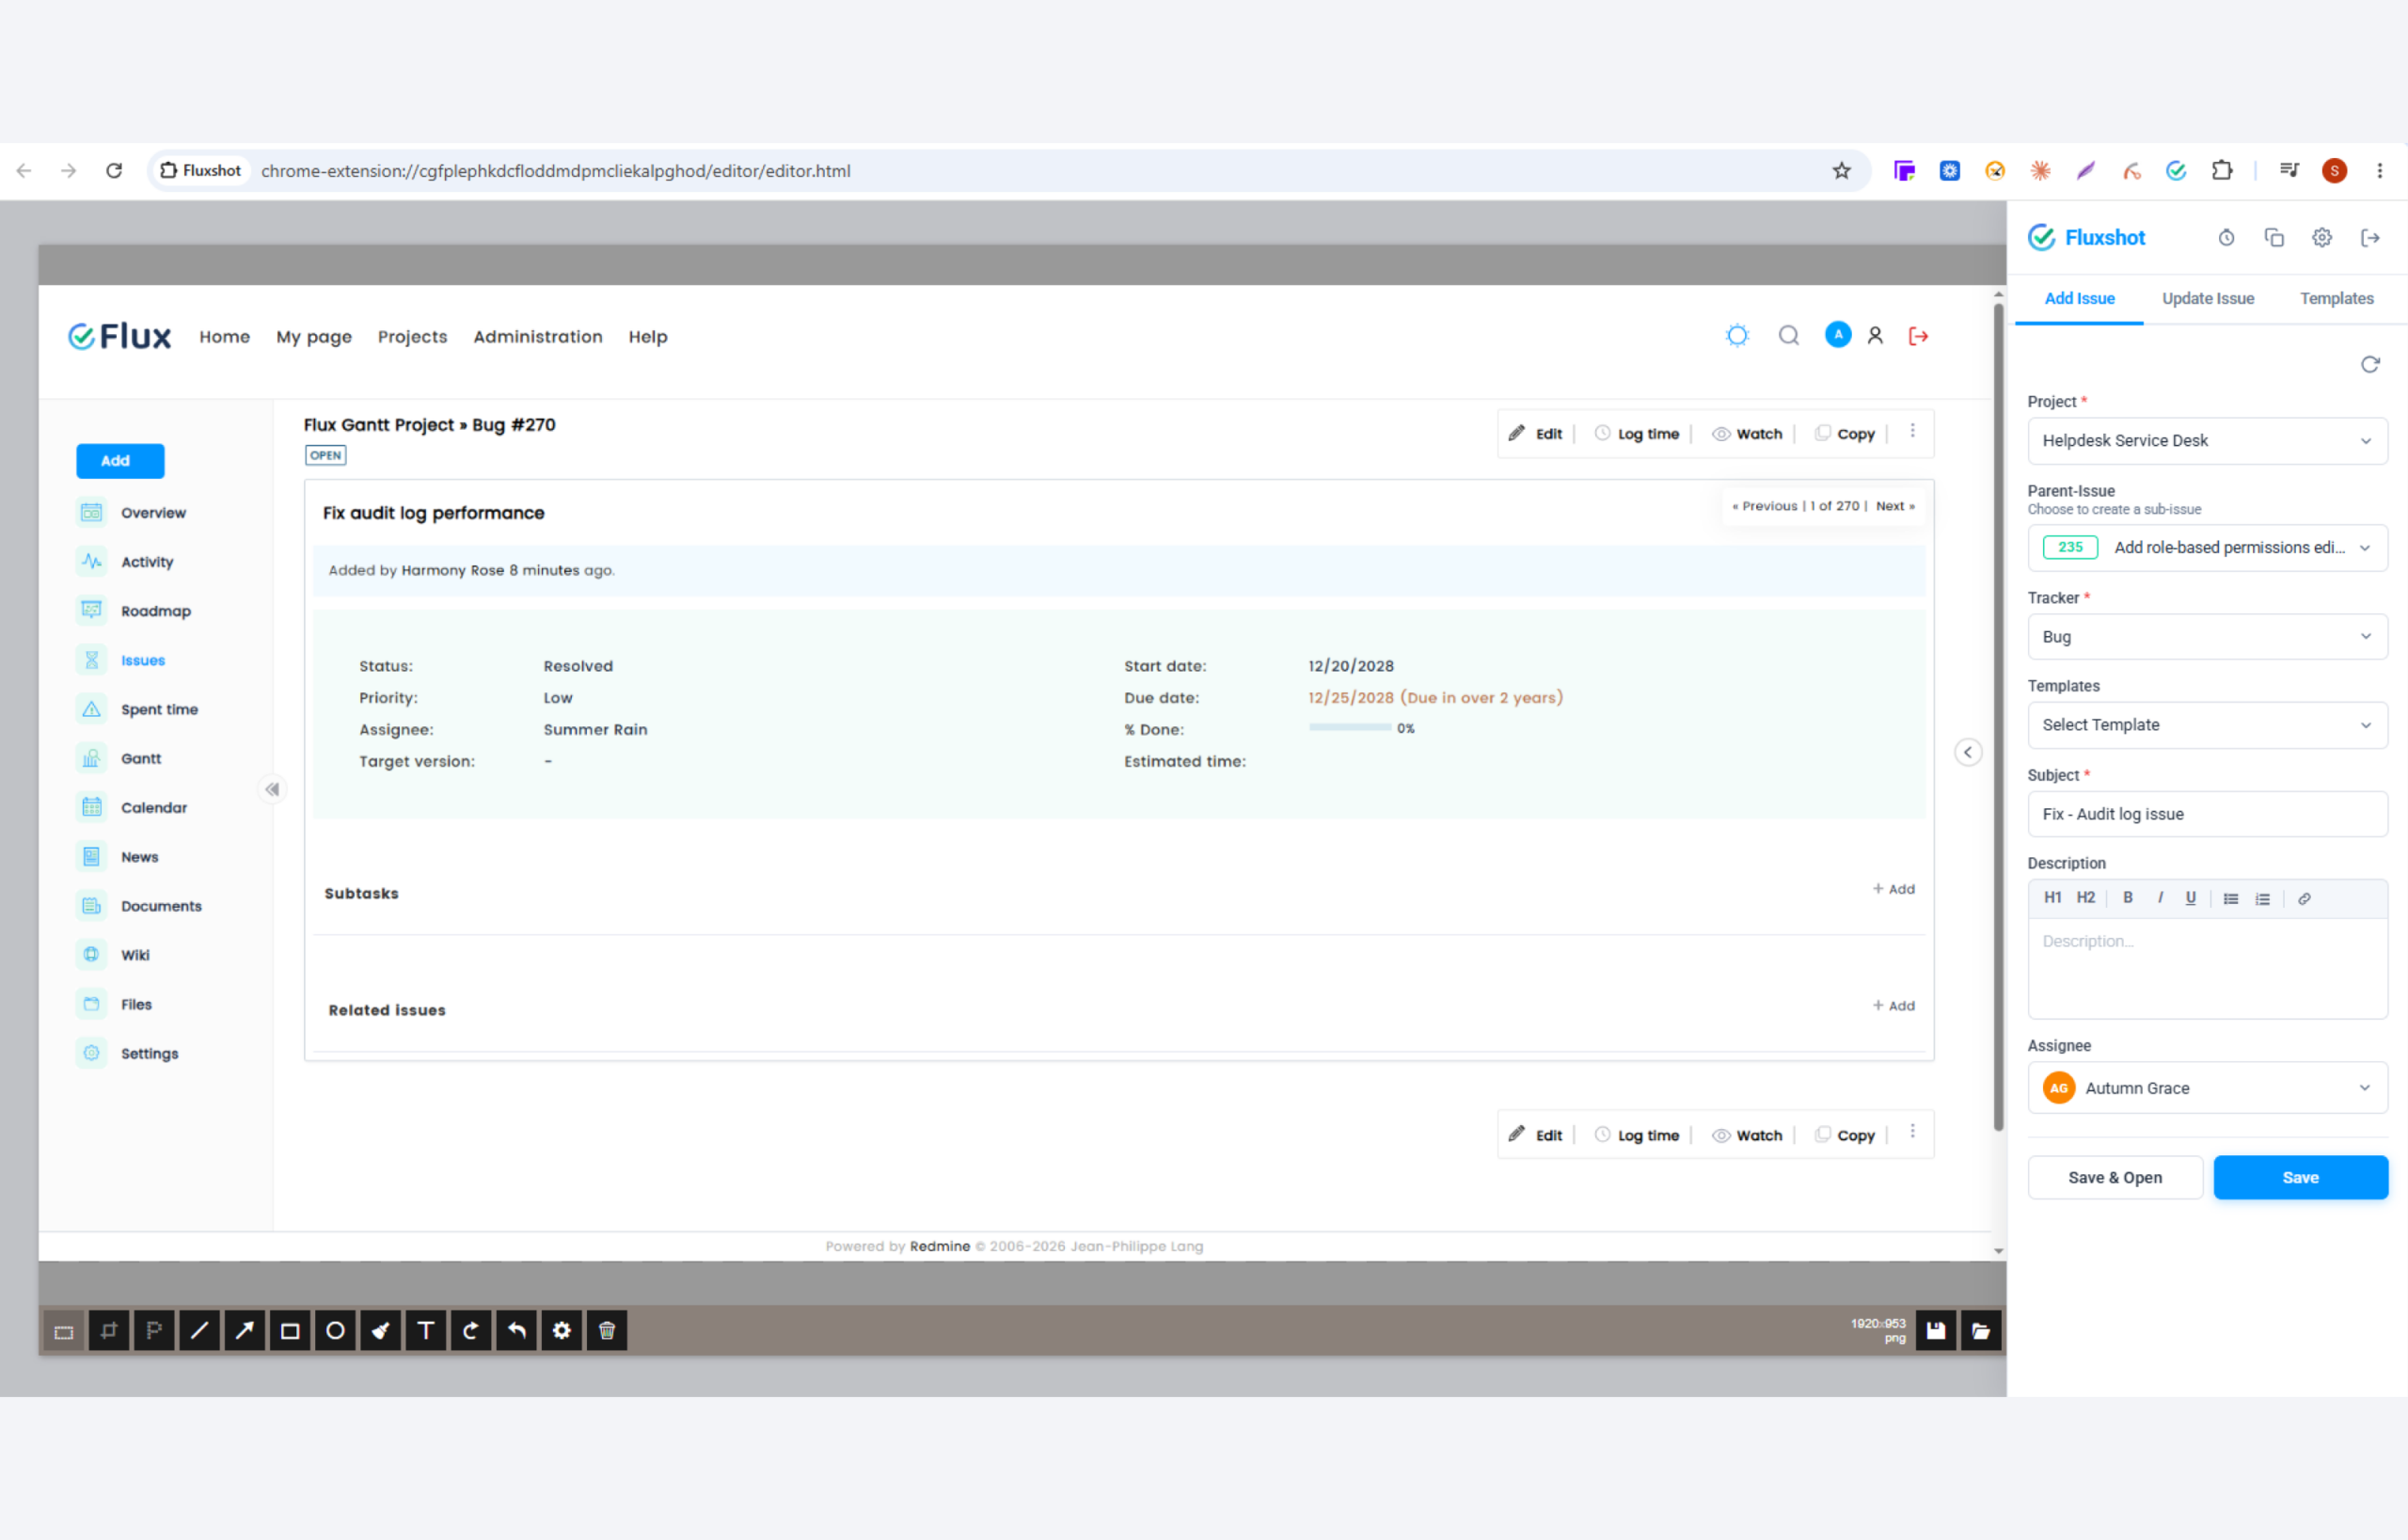Open the three-dot menu in top issue action bar
Screen dimensions: 2408x1540
[x=1913, y=431]
